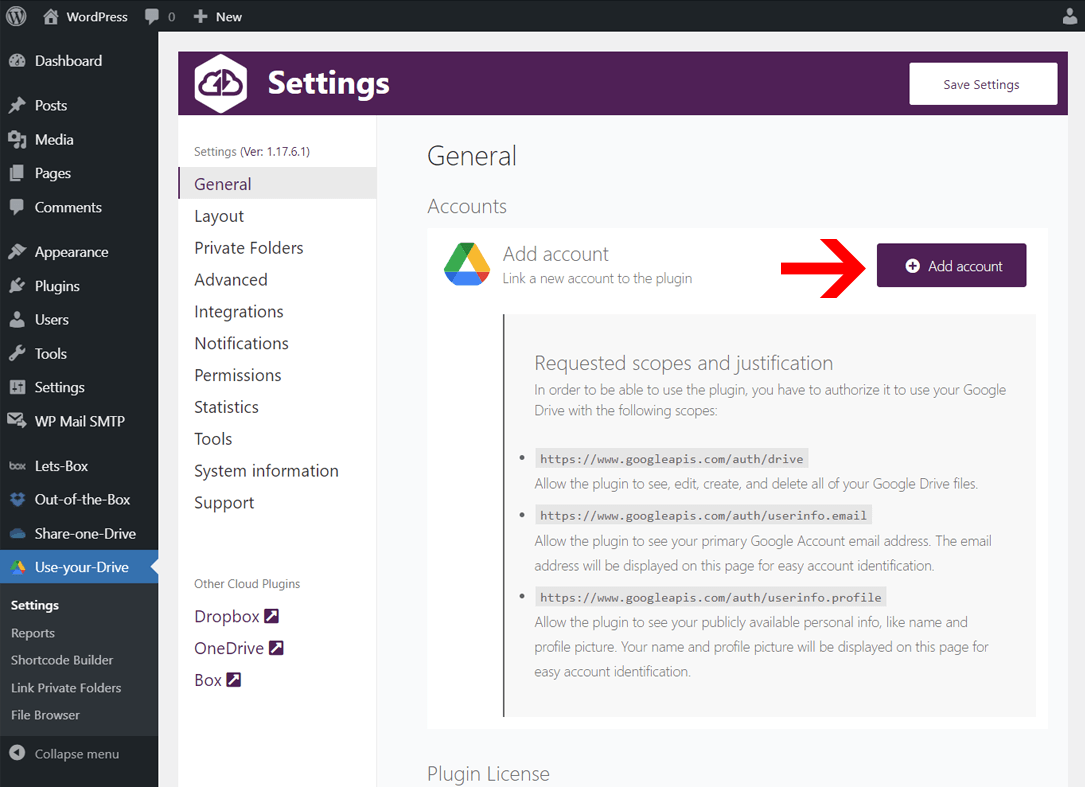1085x787 pixels.
Task: Click the plus icon next to New
Action: (x=200, y=17)
